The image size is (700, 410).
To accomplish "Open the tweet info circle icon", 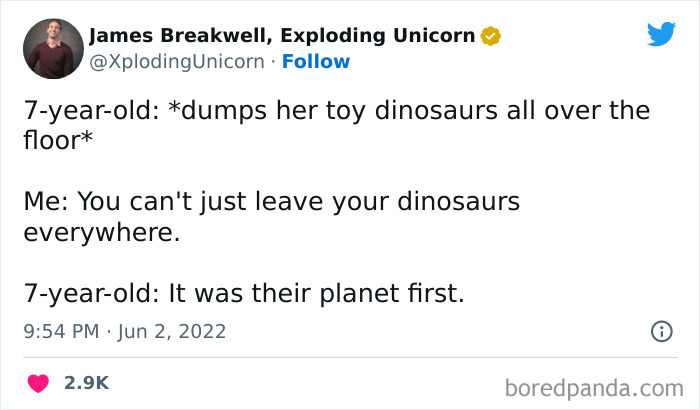I will click(x=661, y=331).
